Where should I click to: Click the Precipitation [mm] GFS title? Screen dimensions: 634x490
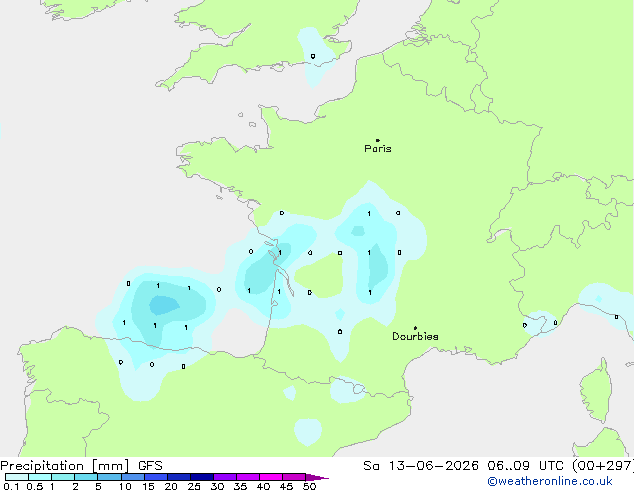(81, 466)
